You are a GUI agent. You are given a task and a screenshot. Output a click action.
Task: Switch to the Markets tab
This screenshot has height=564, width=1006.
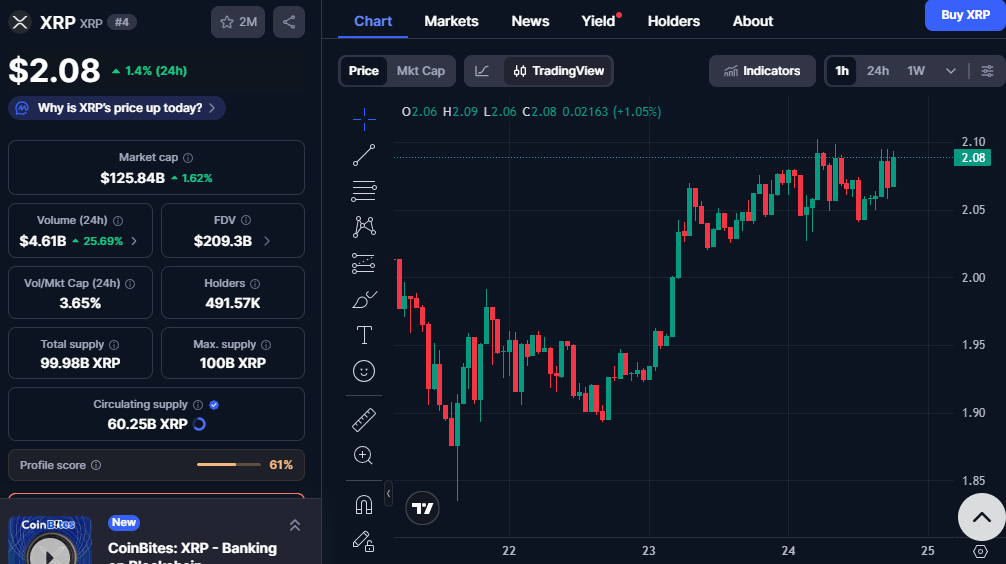coord(451,21)
